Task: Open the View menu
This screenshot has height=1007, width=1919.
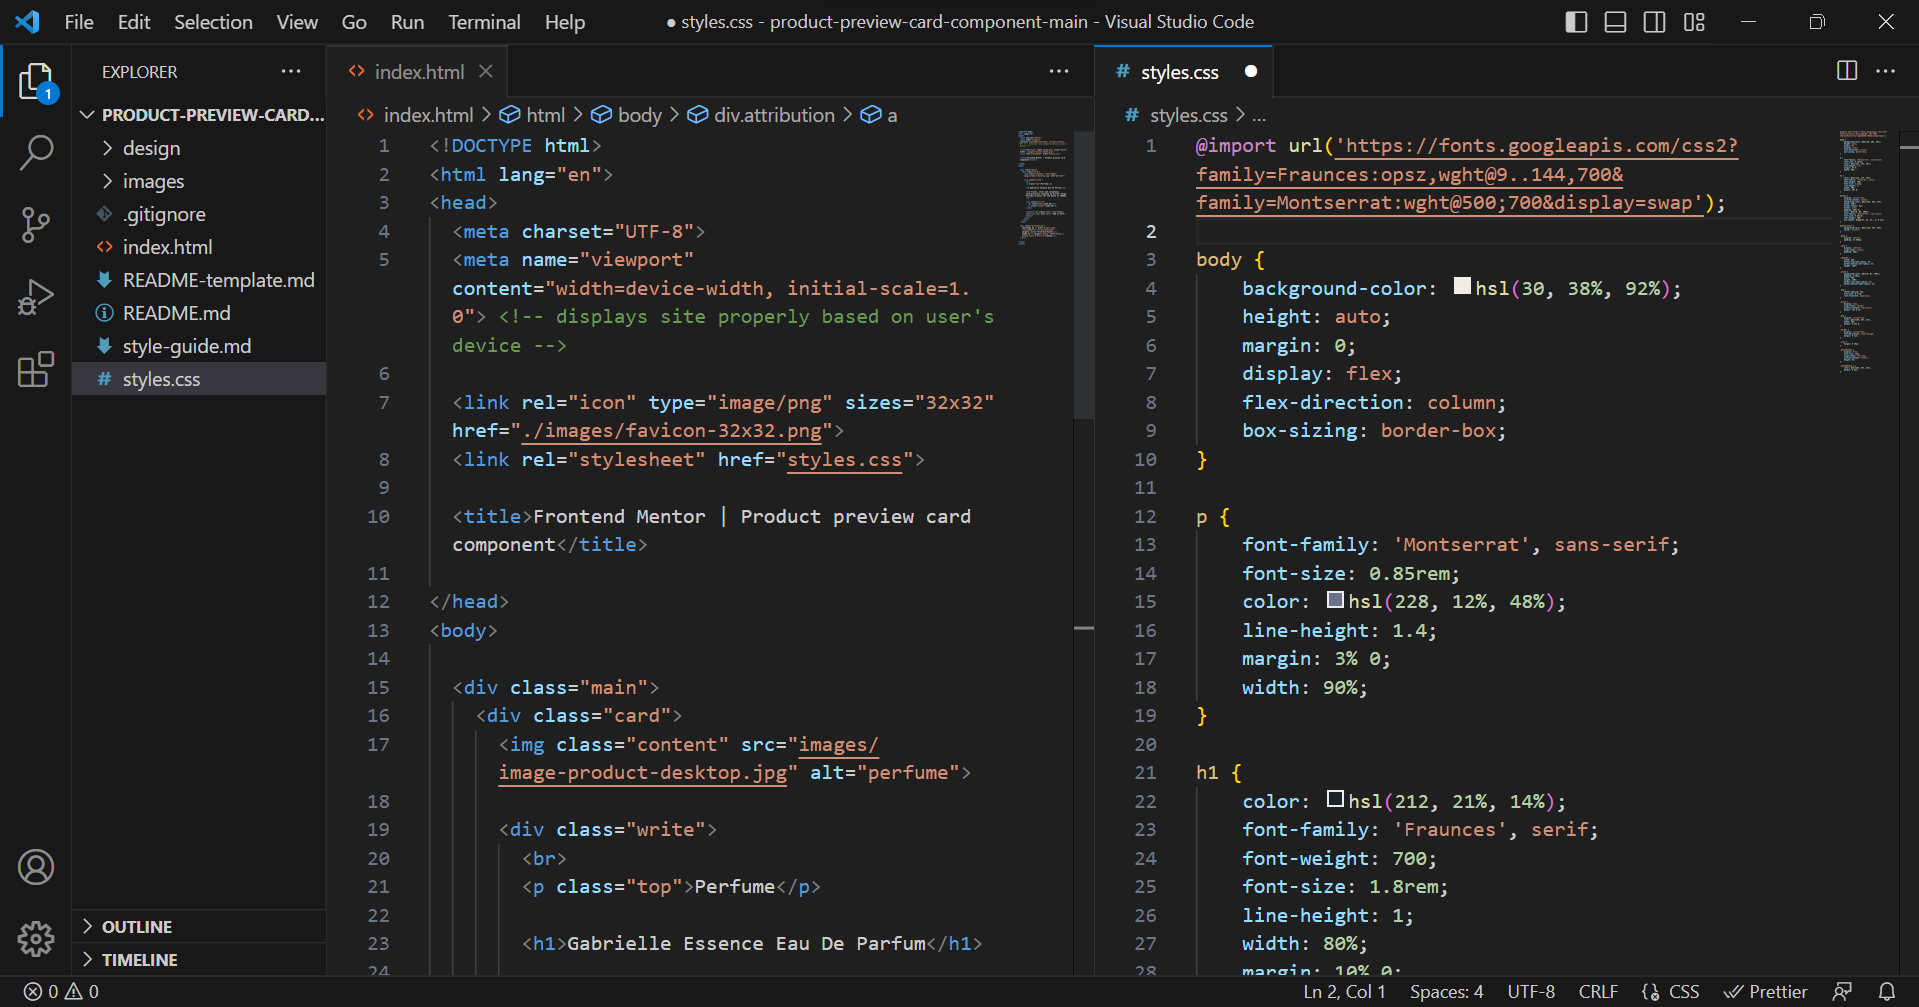Action: tap(297, 22)
